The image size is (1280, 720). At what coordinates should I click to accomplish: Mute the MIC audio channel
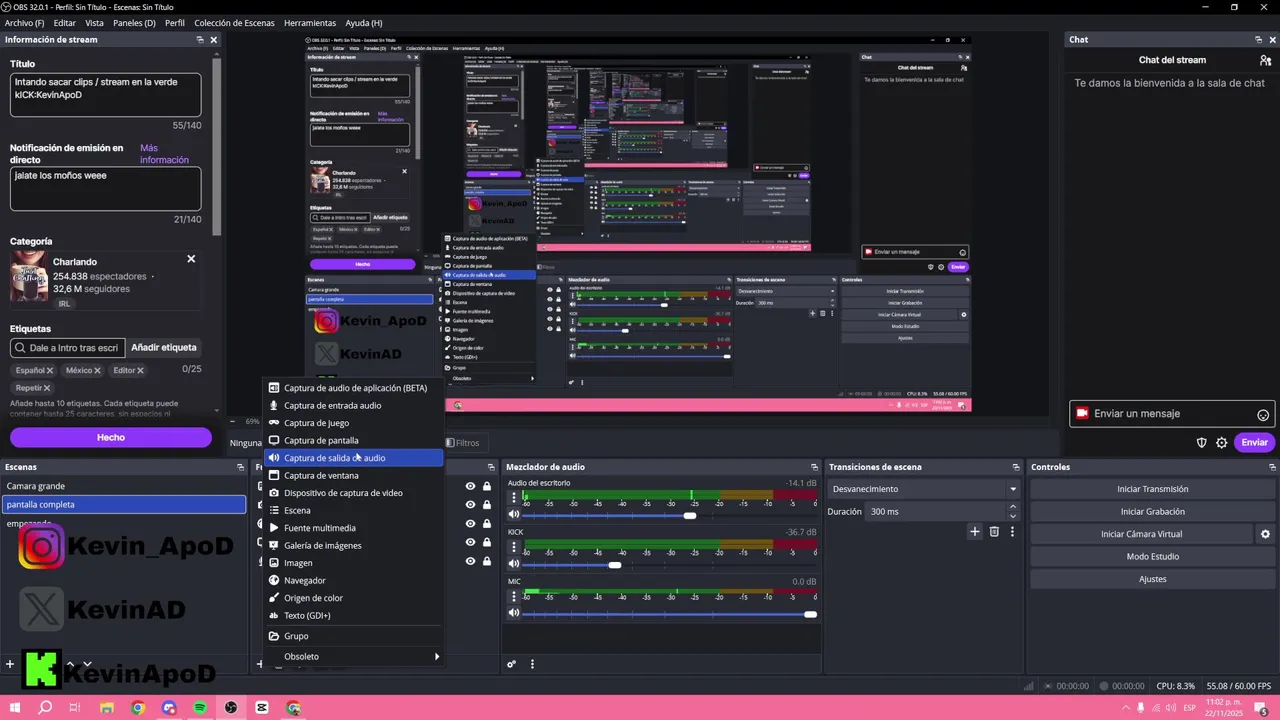(x=514, y=613)
